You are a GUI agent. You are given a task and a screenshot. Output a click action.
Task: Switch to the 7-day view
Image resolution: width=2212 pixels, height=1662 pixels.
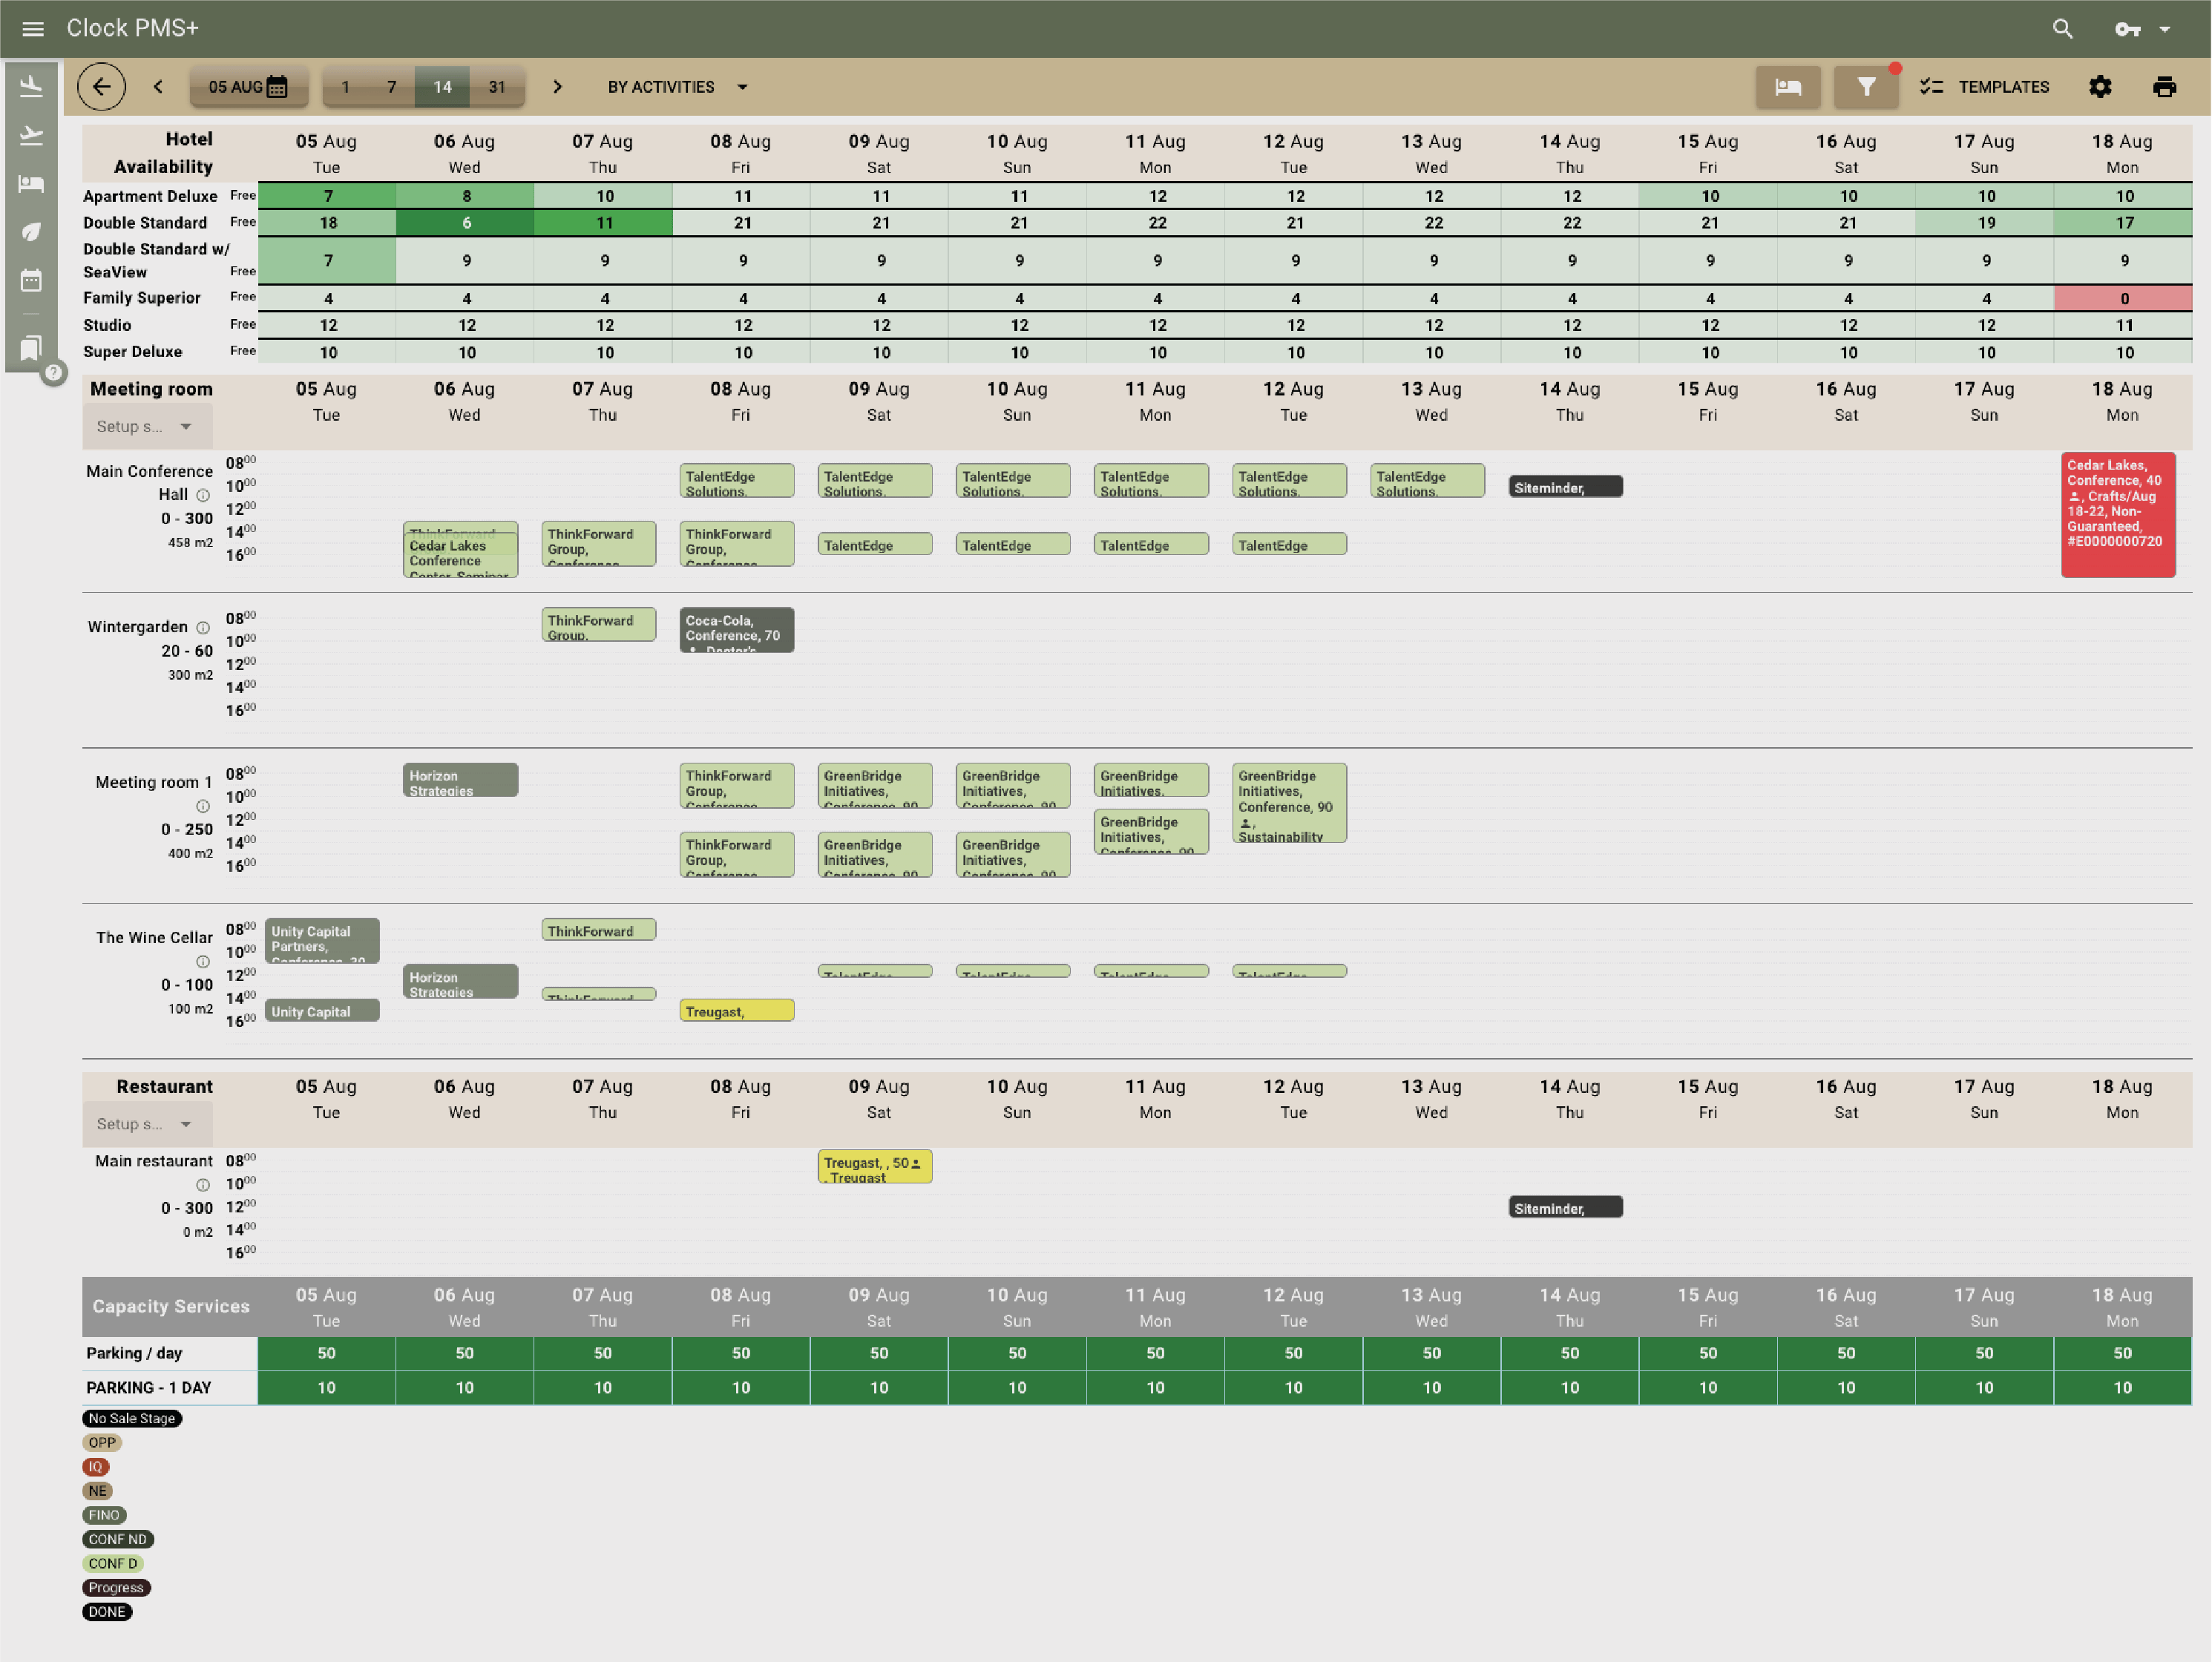pos(392,87)
